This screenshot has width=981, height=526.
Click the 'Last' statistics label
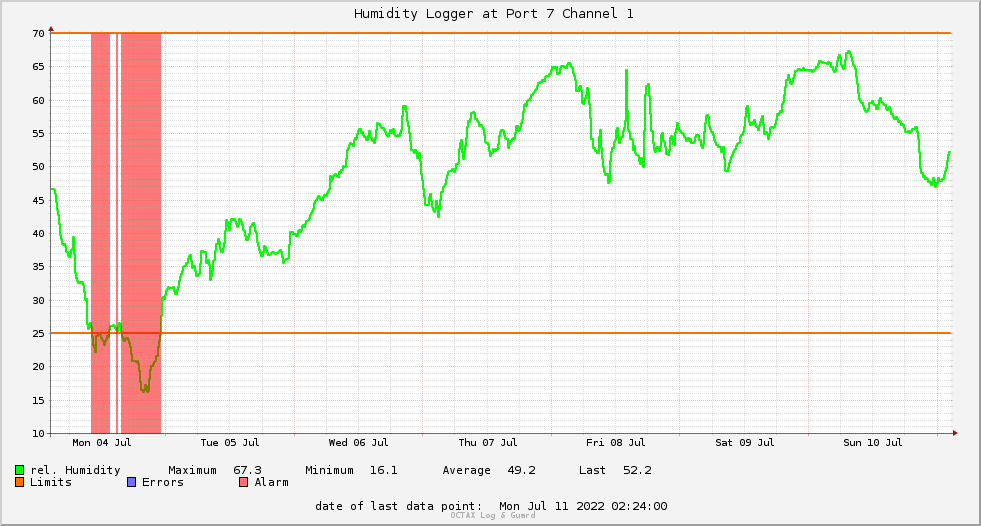(x=592, y=470)
